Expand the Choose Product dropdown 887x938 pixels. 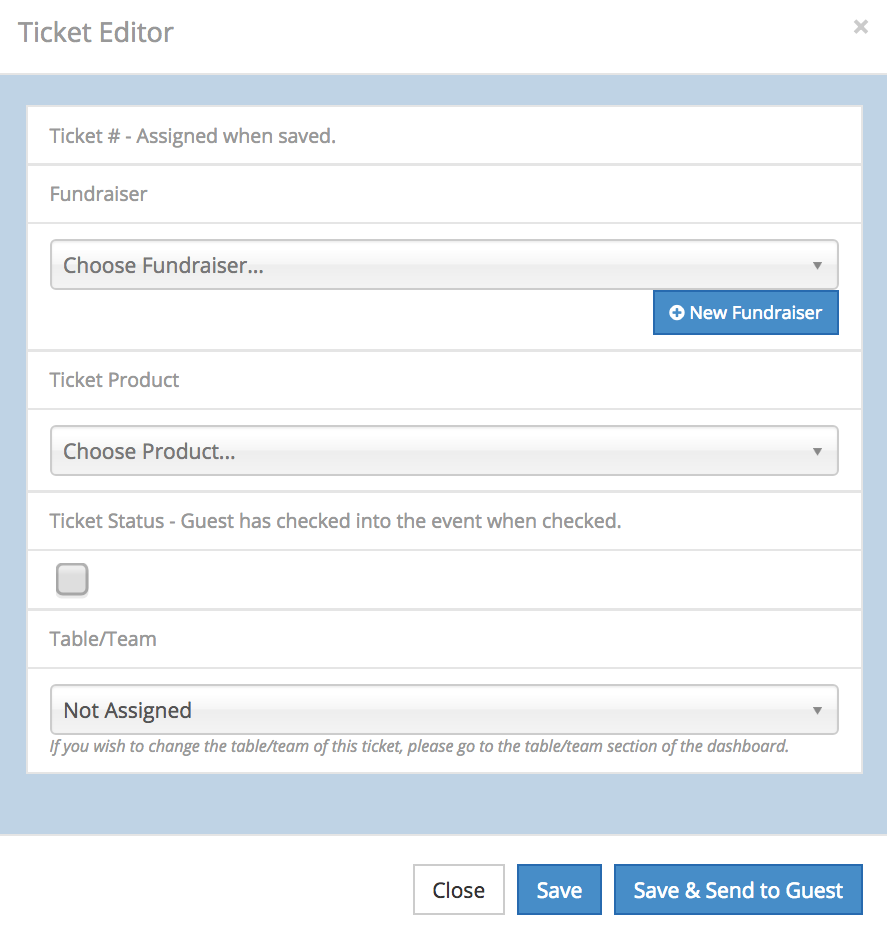click(443, 451)
